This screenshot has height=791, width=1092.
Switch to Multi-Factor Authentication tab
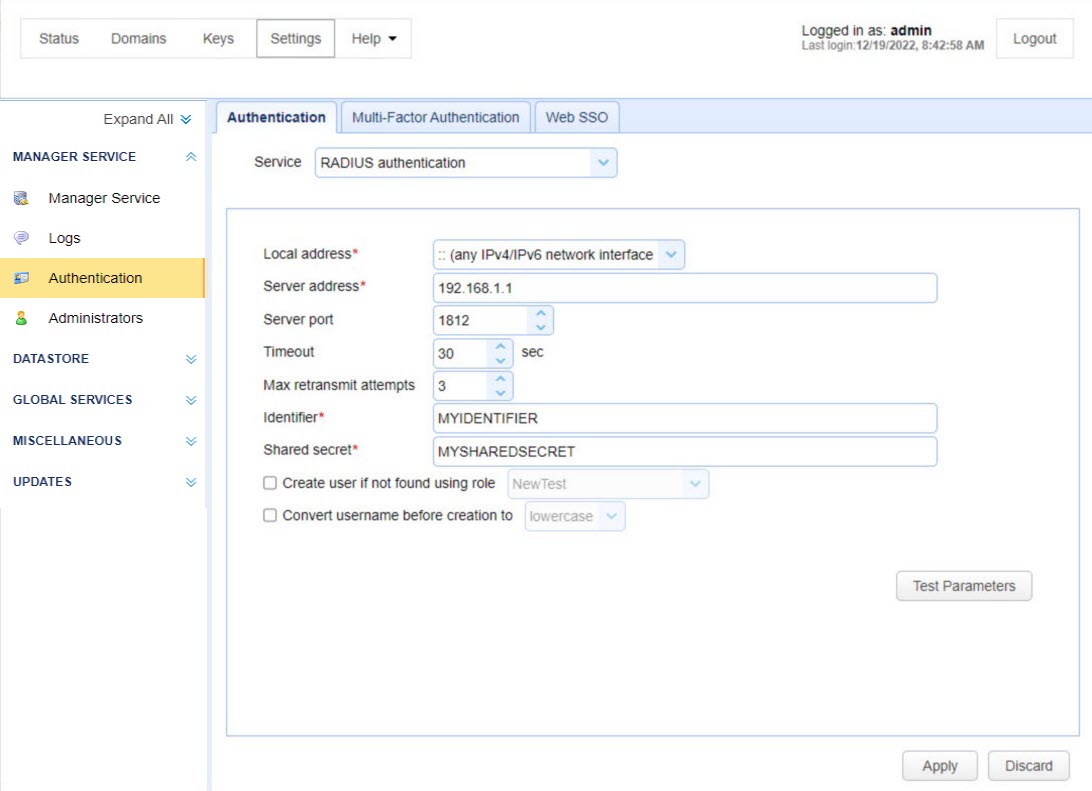click(435, 117)
